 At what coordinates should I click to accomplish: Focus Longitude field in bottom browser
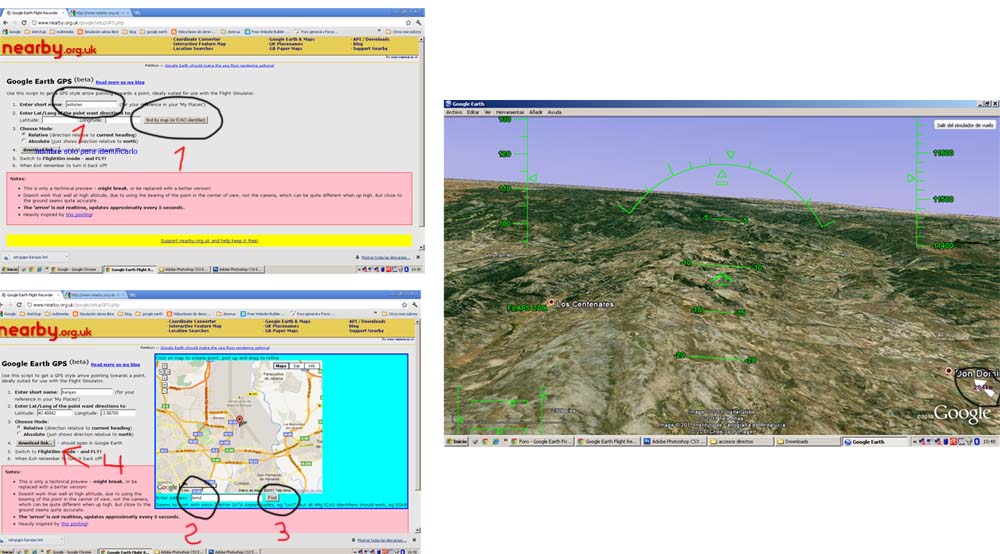click(x=117, y=413)
